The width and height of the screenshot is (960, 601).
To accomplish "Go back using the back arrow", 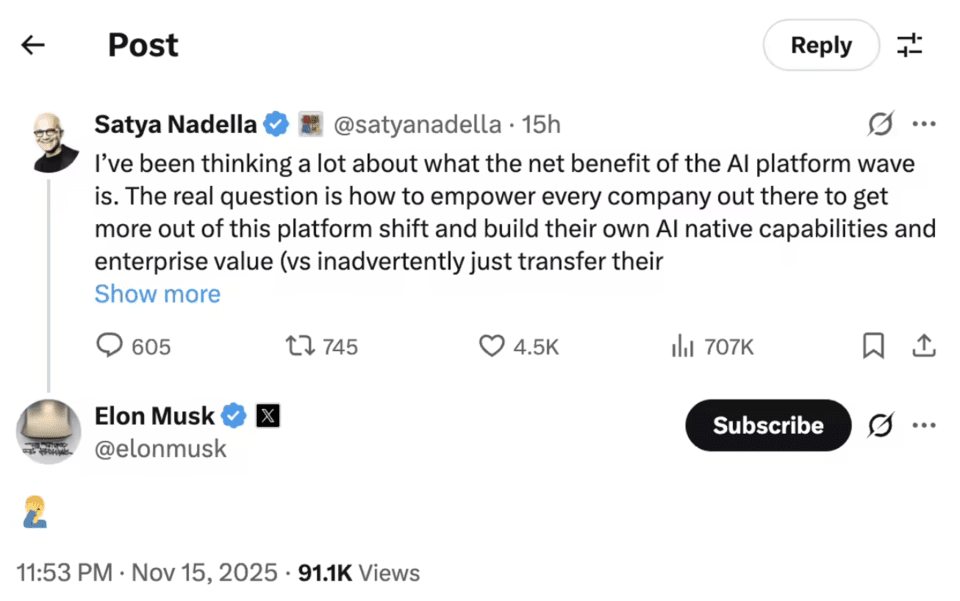I will click(33, 45).
